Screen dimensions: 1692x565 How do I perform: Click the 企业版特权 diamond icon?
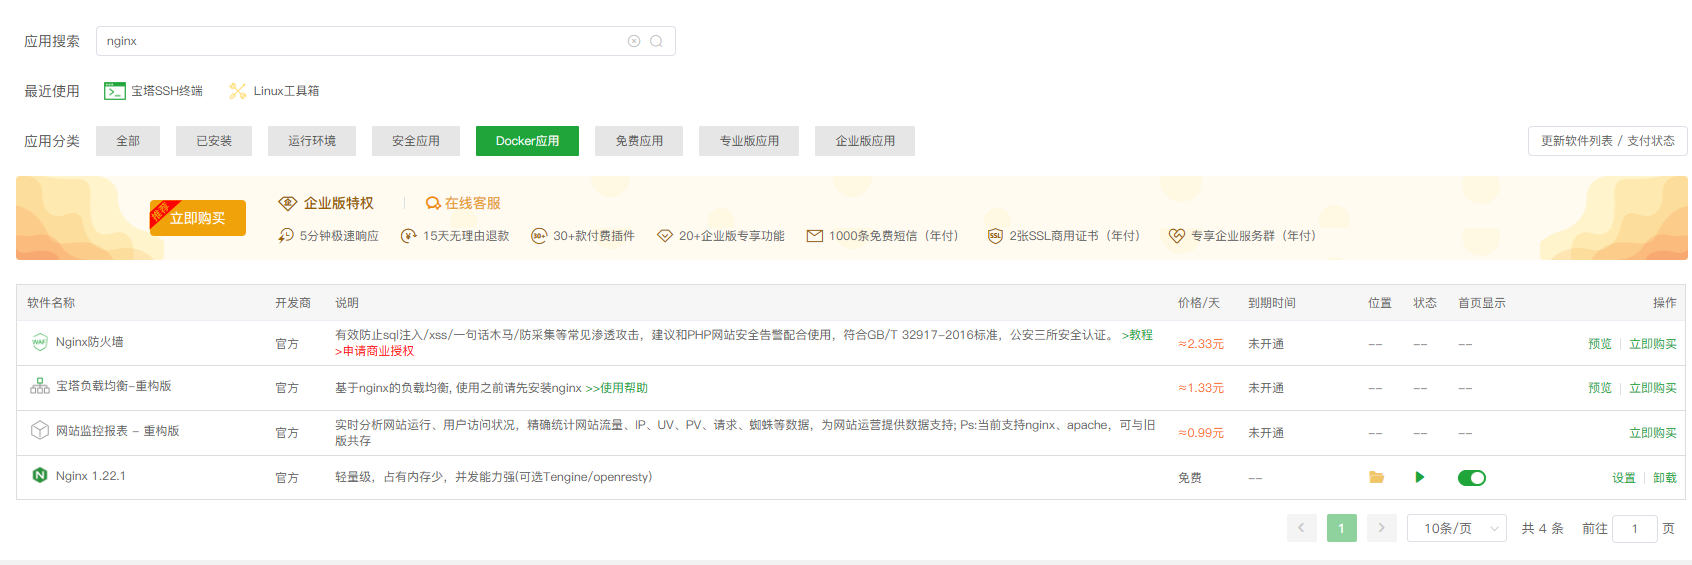point(288,203)
